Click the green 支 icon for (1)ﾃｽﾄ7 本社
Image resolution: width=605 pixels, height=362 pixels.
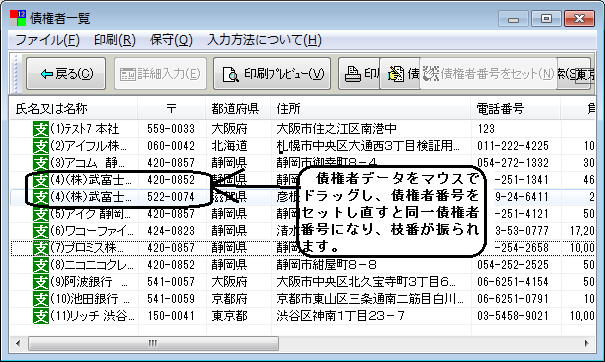pos(41,129)
